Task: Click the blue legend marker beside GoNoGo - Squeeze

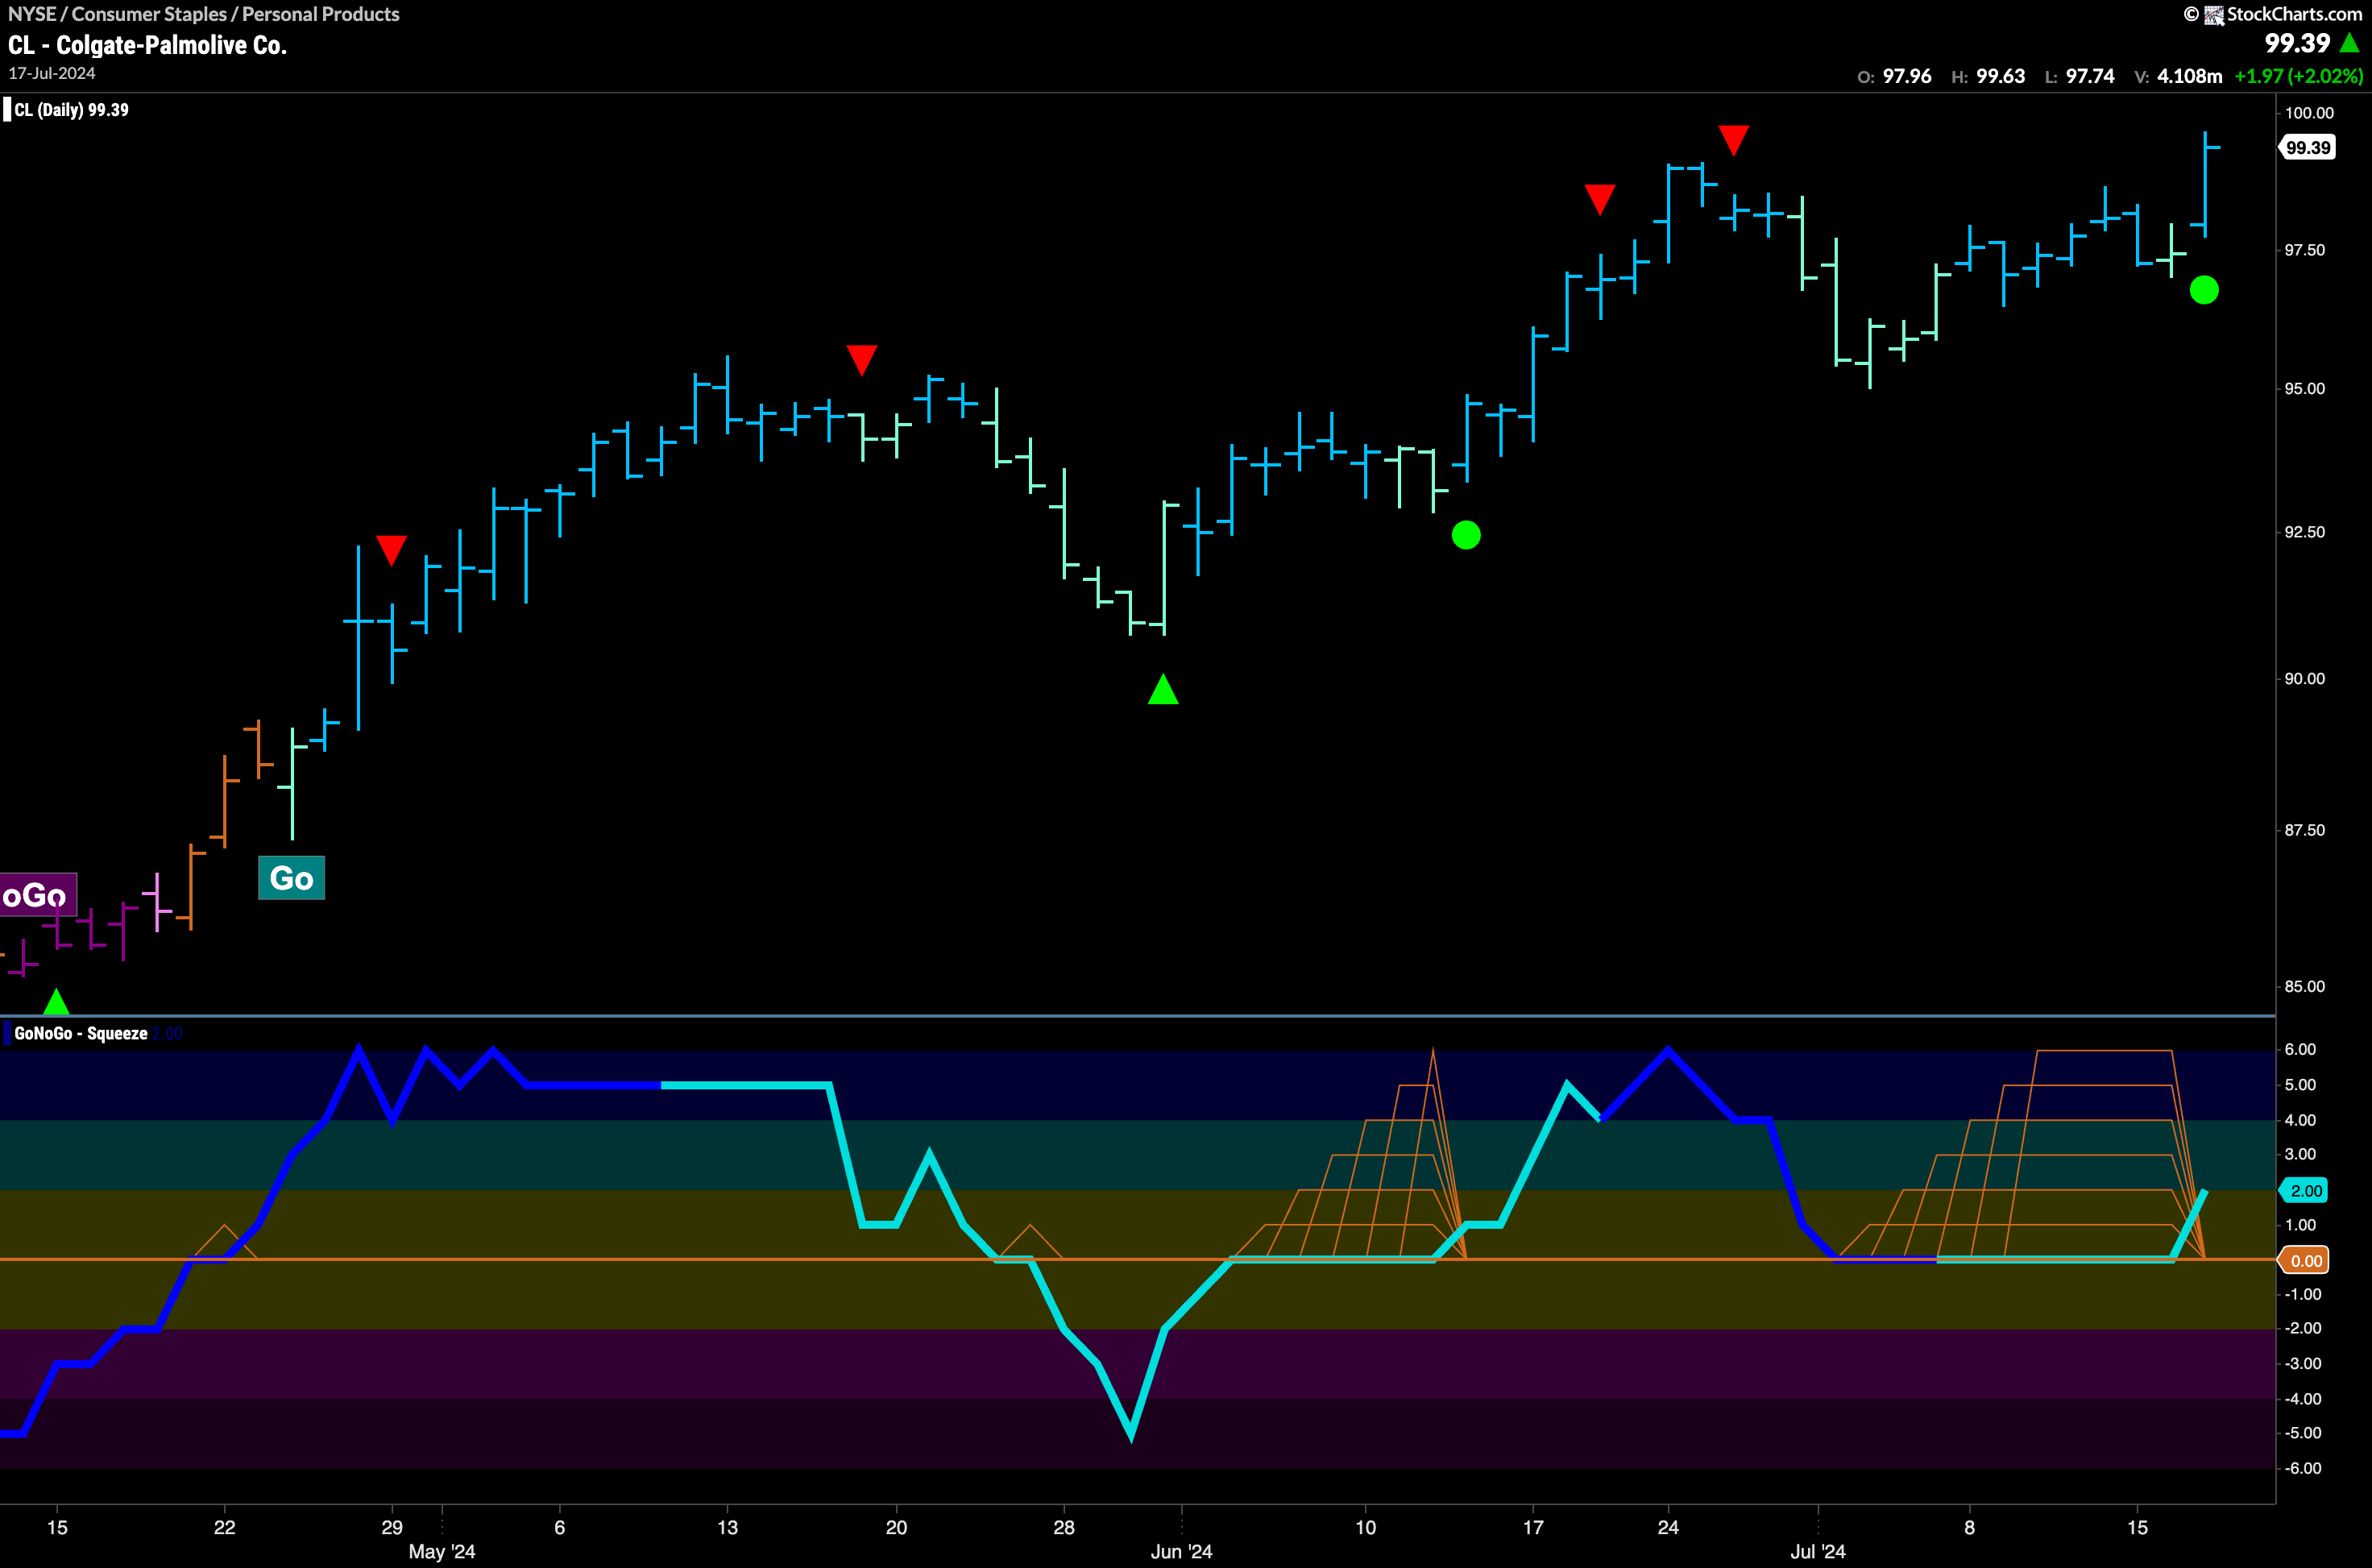Action: (7, 1033)
